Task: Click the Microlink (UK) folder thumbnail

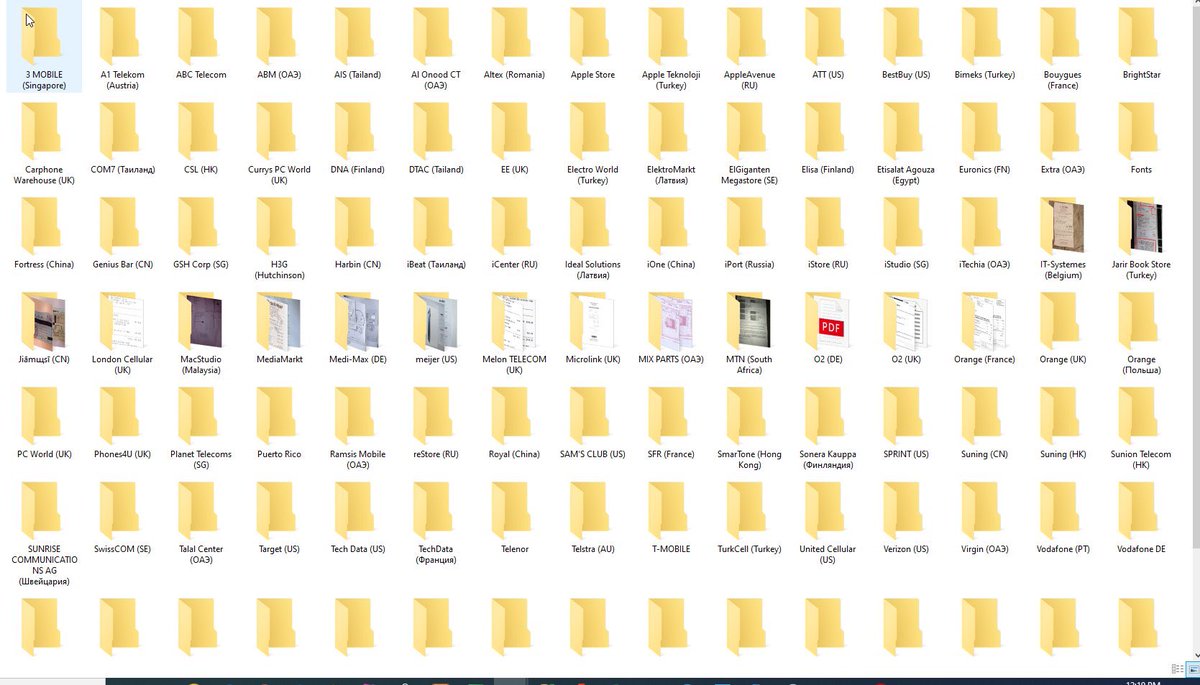Action: tap(592, 321)
